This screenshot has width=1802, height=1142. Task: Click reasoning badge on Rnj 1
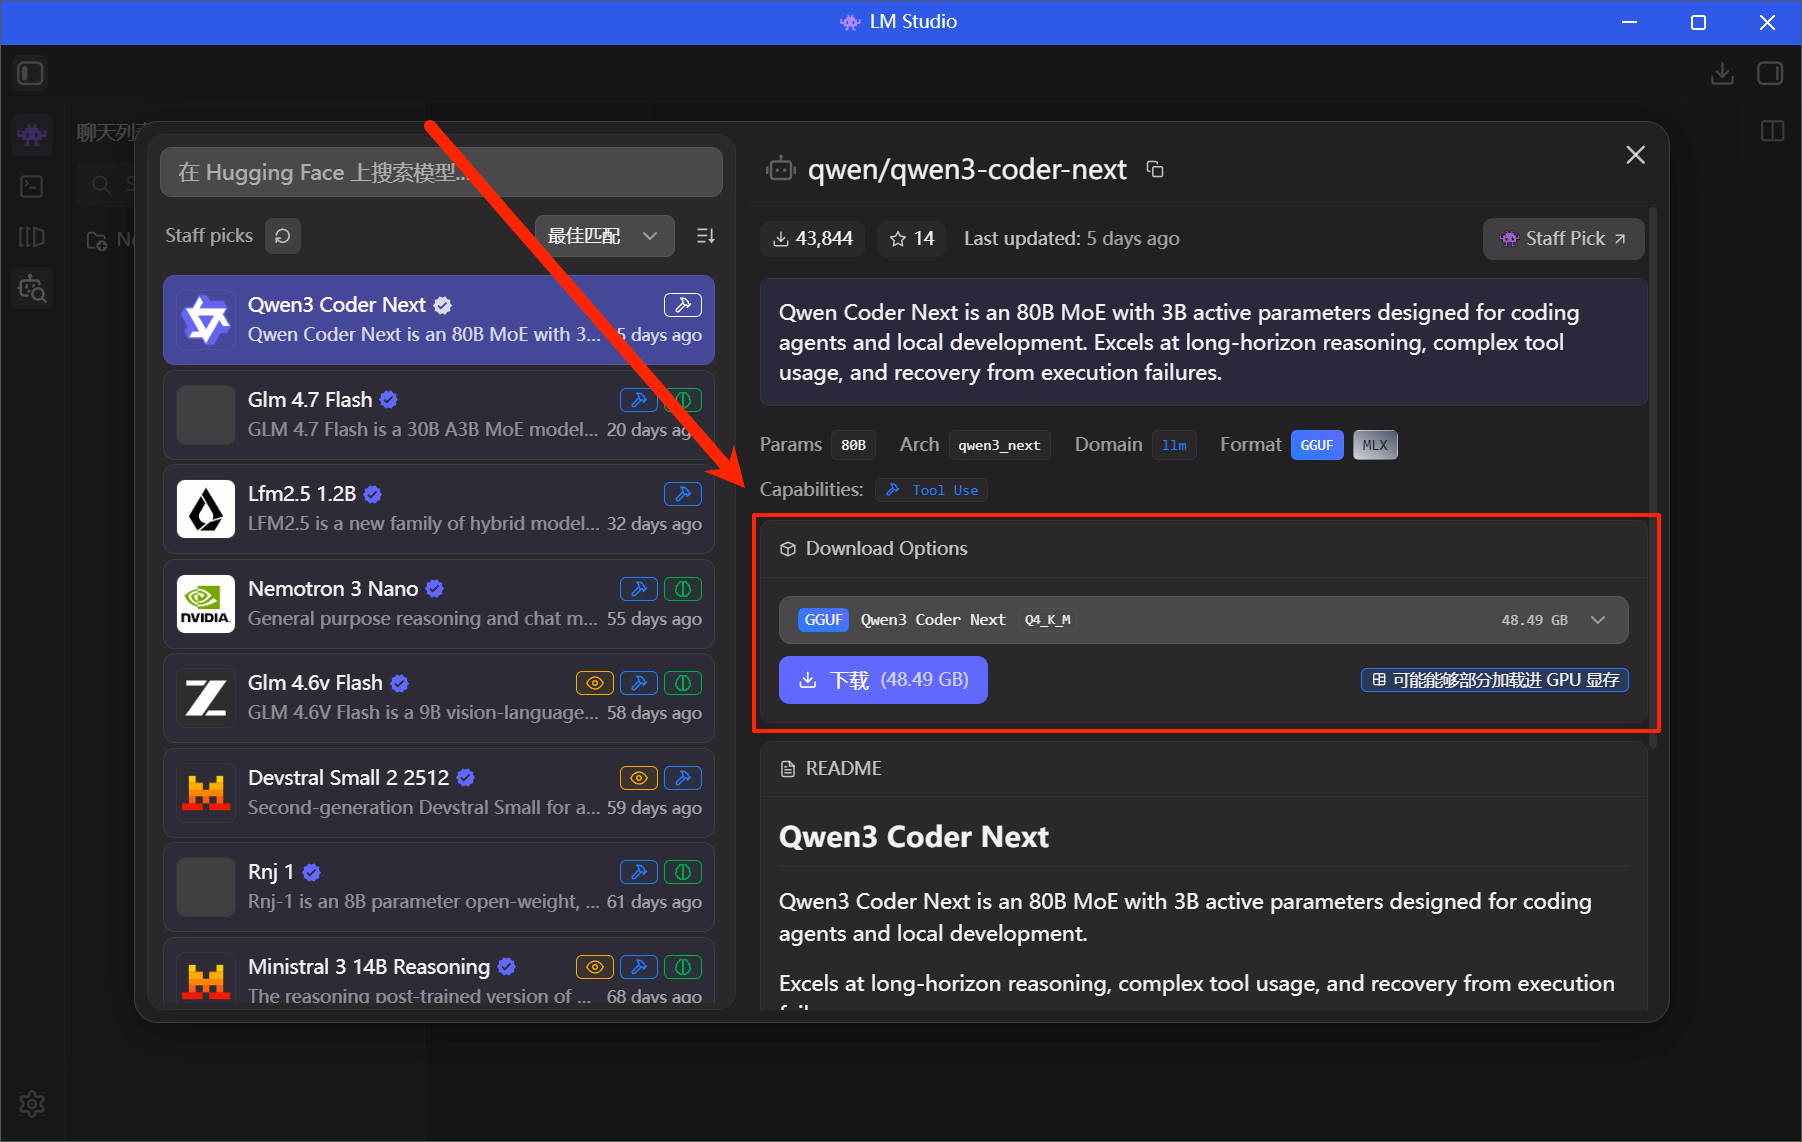coord(683,872)
